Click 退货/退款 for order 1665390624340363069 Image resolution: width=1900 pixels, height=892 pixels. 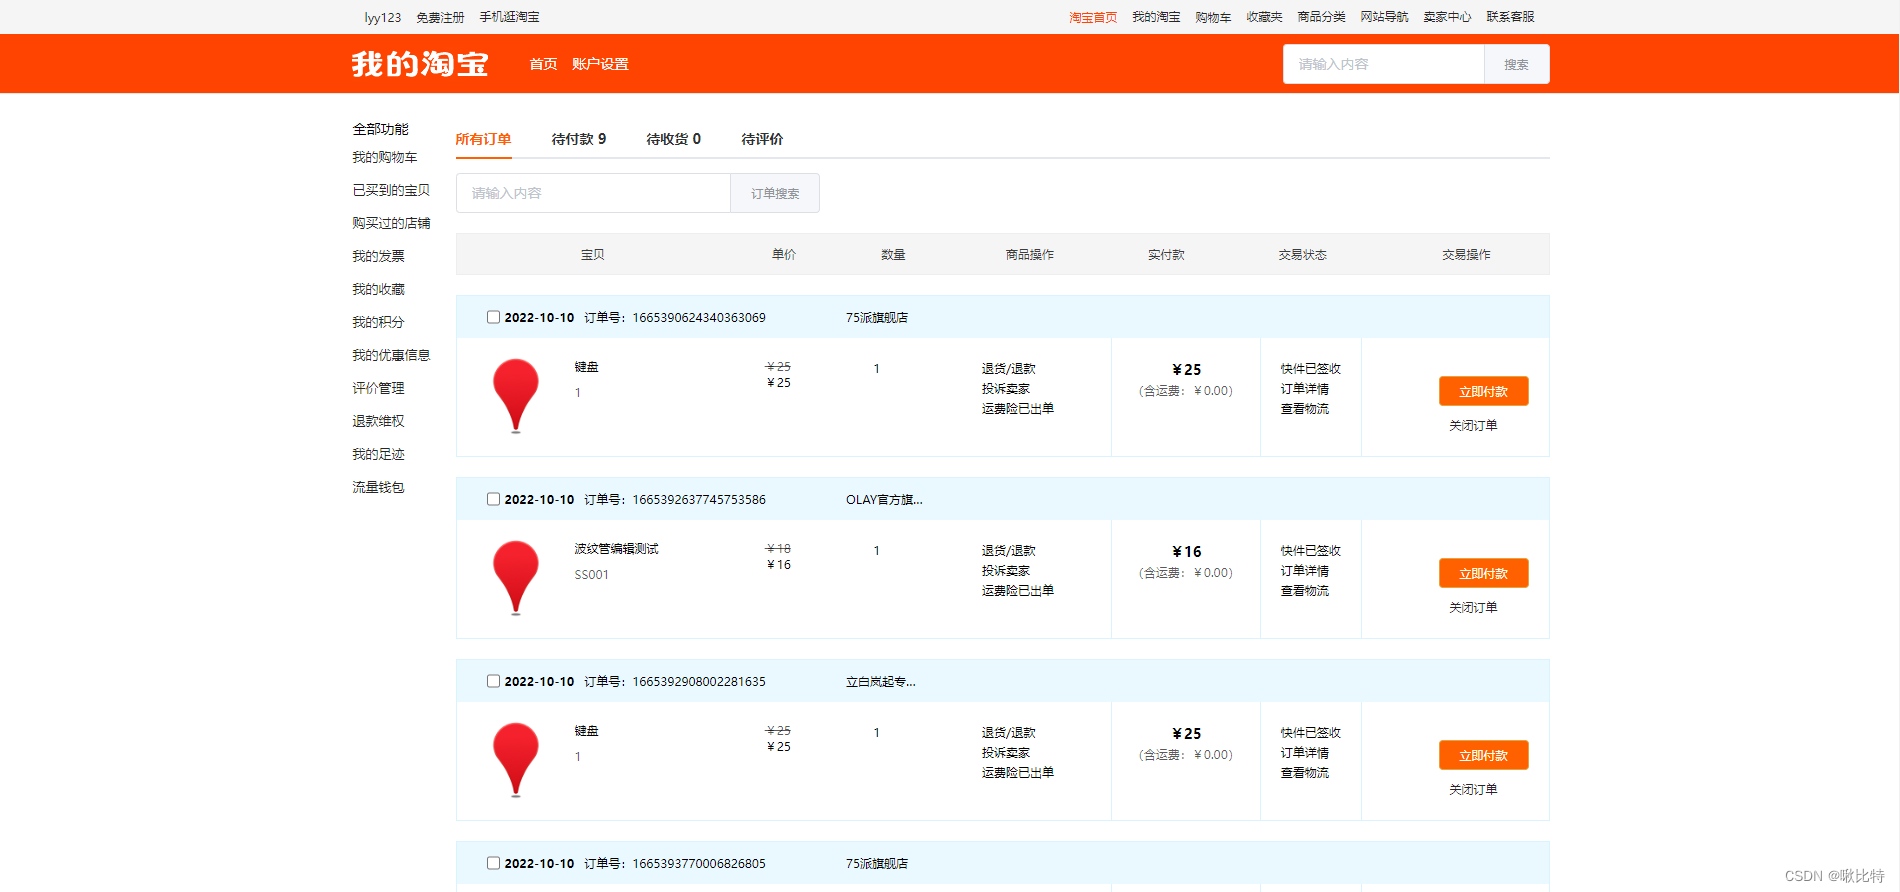click(1008, 369)
